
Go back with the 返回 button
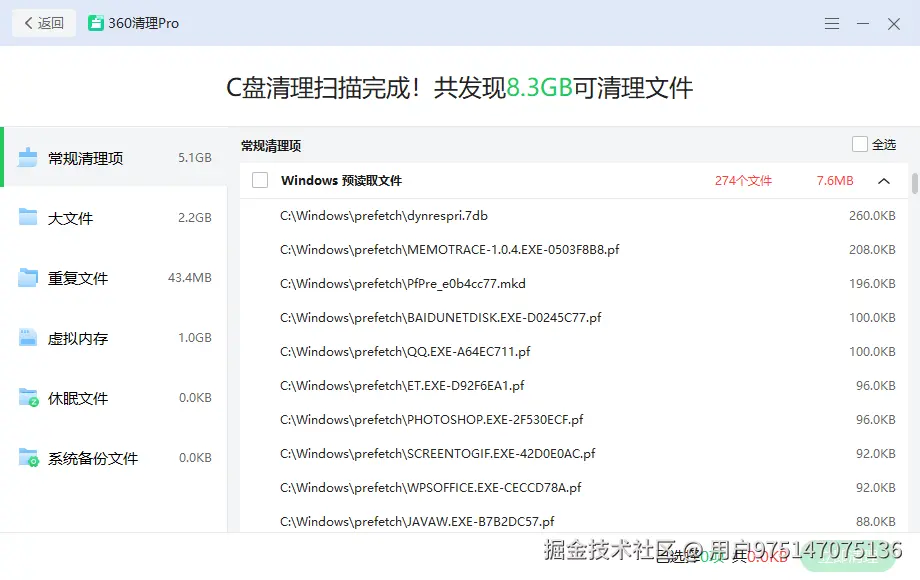tap(44, 23)
